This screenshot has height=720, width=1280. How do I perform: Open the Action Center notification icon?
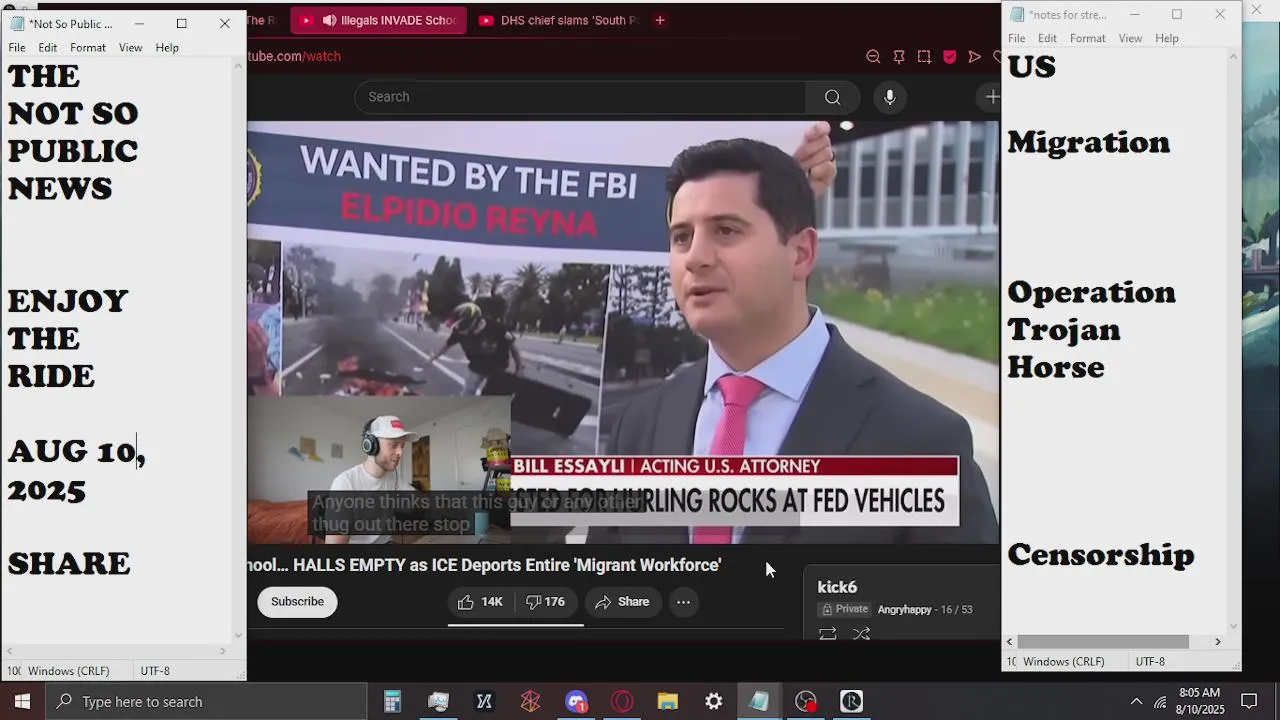tap(1249, 702)
